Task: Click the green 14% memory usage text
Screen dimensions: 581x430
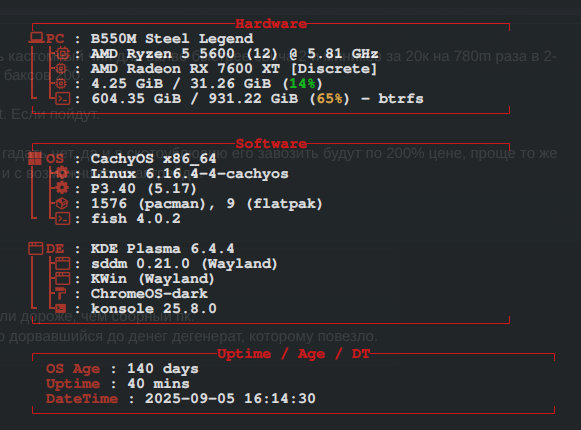Action: (x=302, y=83)
